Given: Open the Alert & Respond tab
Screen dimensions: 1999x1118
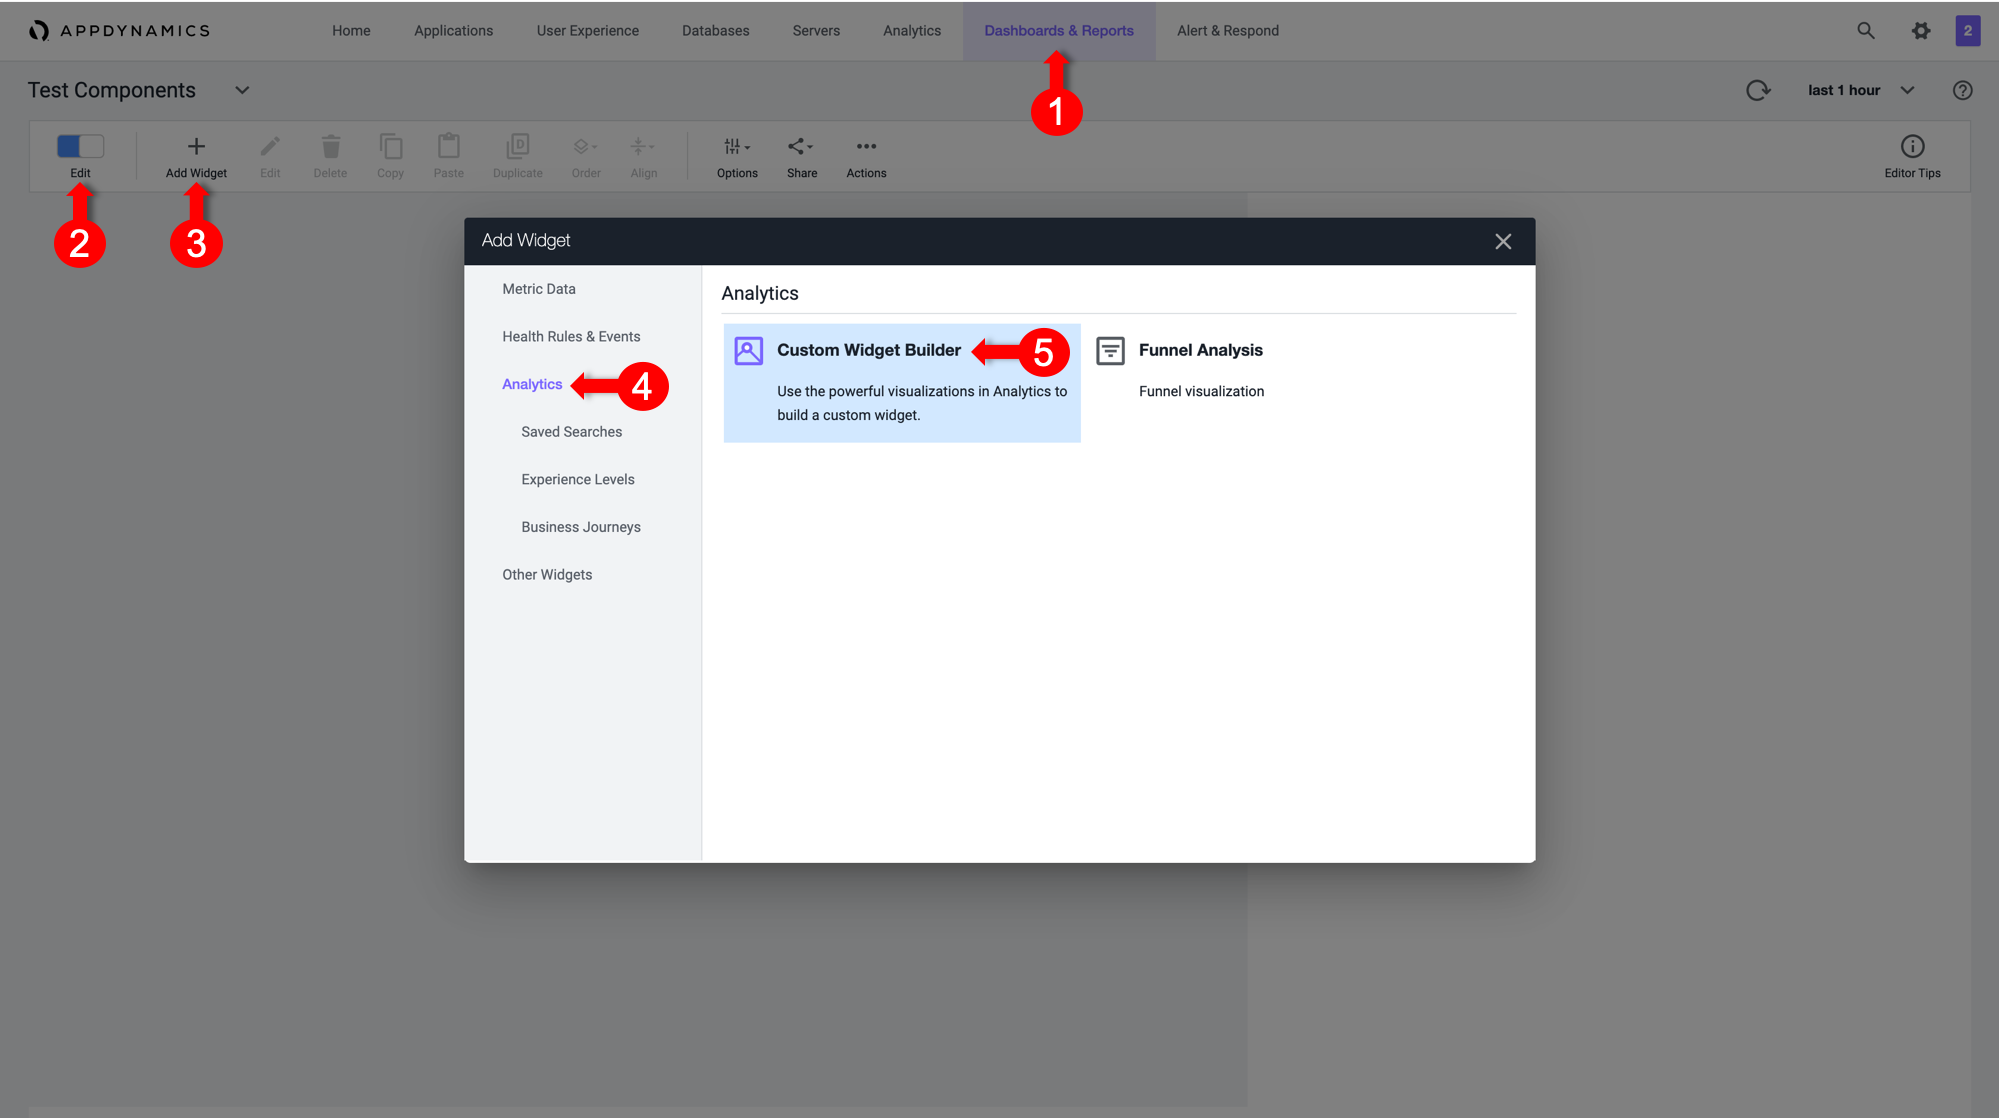Looking at the screenshot, I should (x=1228, y=31).
